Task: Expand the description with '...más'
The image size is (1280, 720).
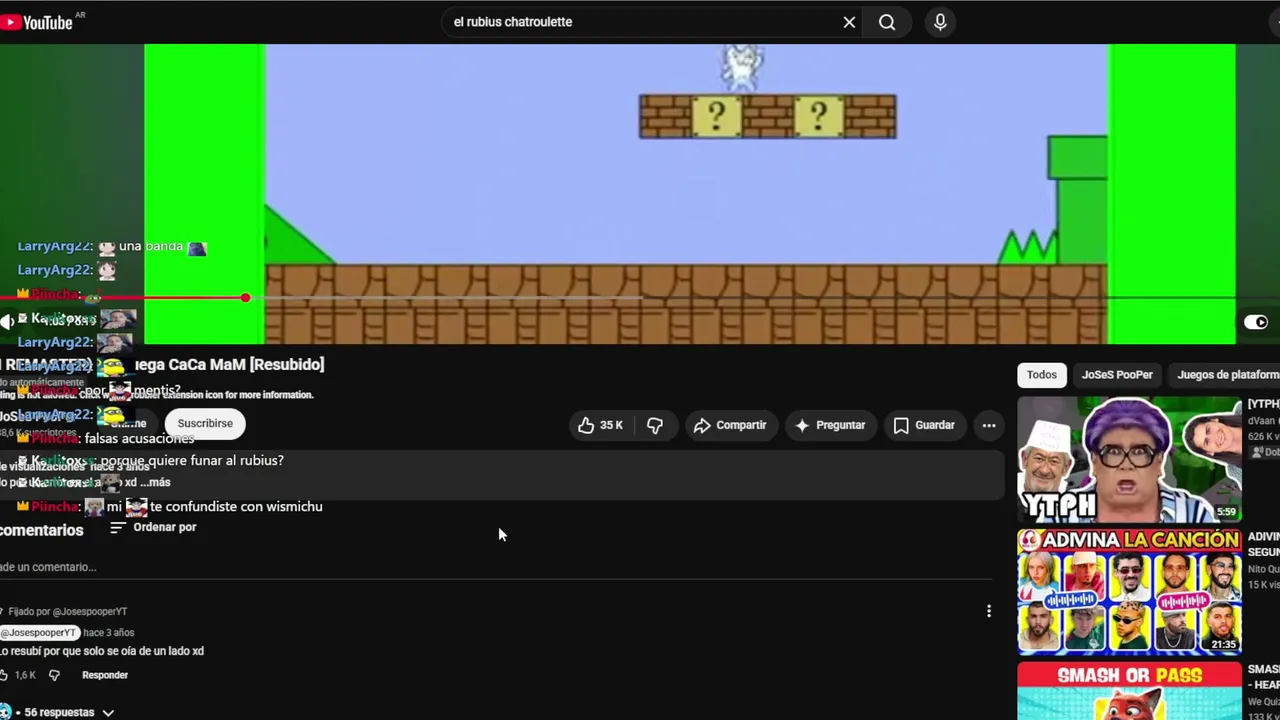Action: [x=155, y=482]
